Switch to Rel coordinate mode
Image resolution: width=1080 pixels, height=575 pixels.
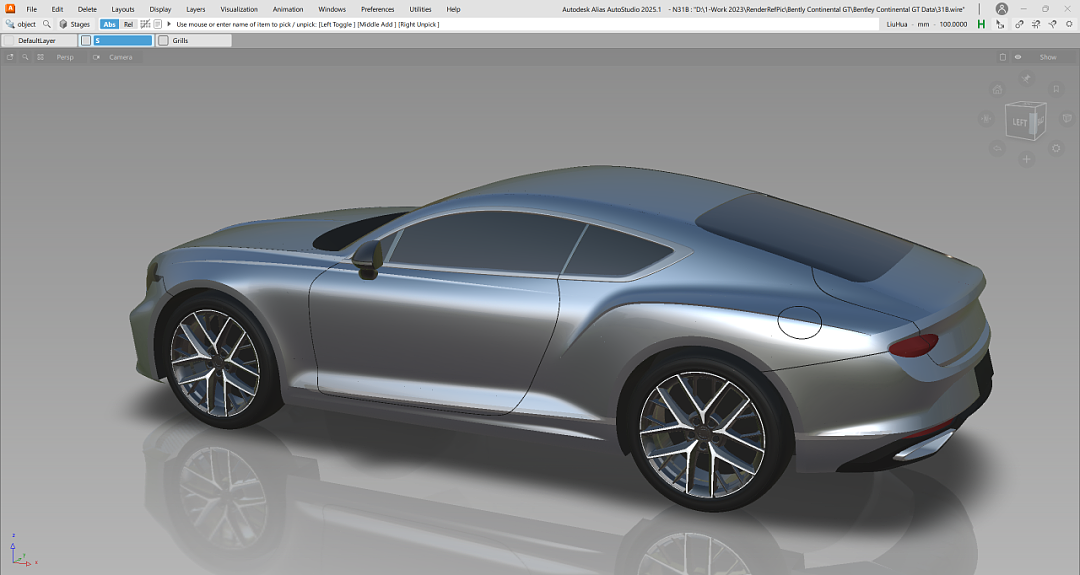pos(128,24)
